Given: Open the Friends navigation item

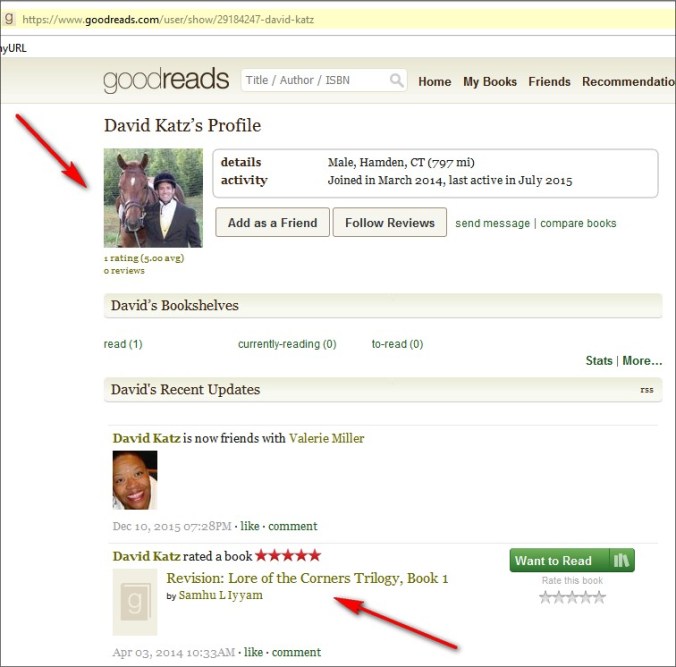Looking at the screenshot, I should coord(549,82).
